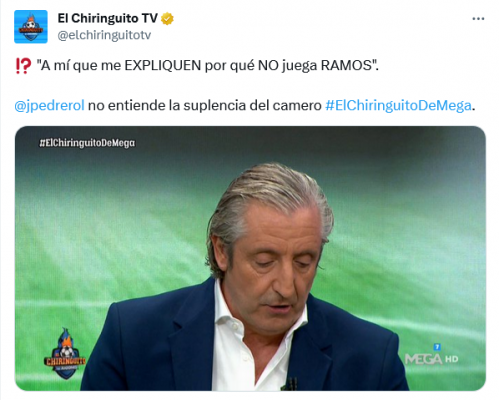
Task: Click the microphone clipped on the shirt
Action: coord(291,384)
